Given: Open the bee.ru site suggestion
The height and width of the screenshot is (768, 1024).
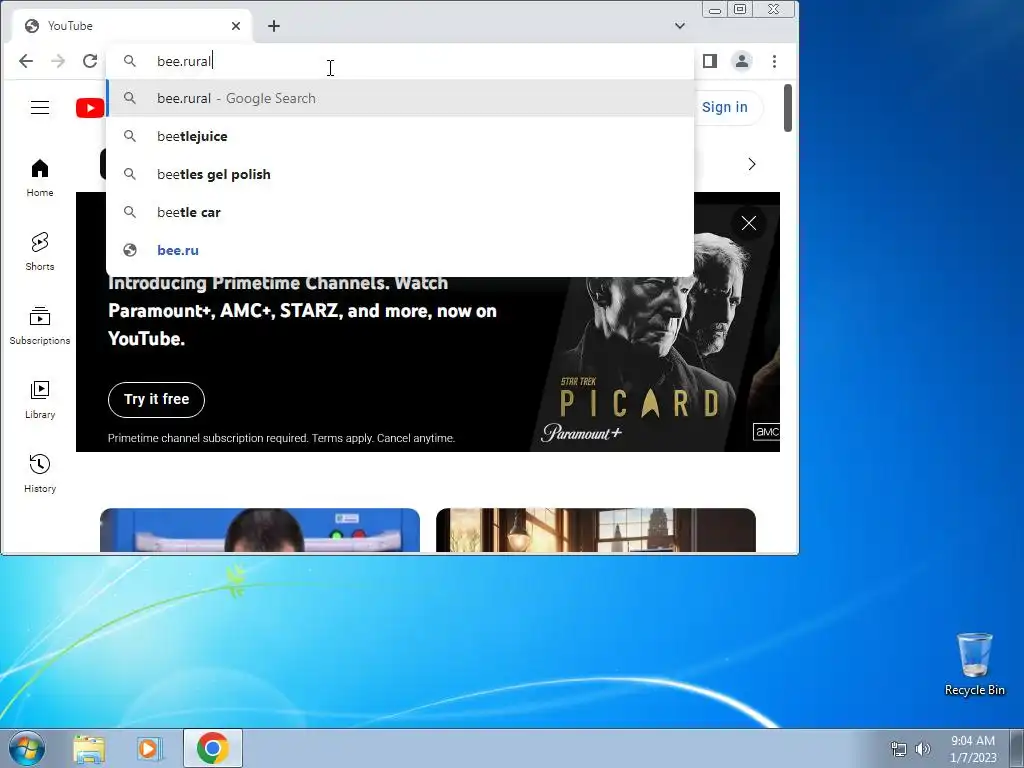Looking at the screenshot, I should point(400,249).
